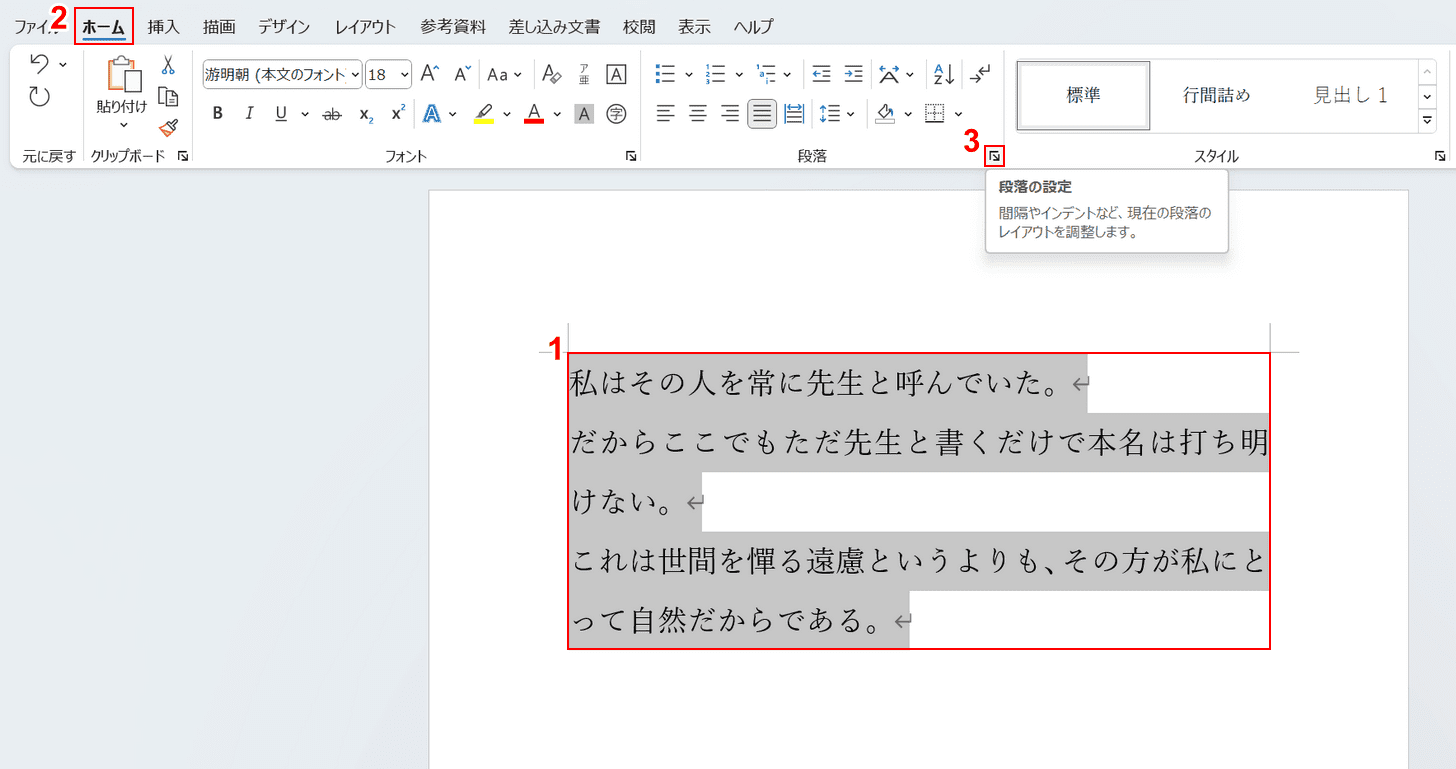The height and width of the screenshot is (769, 1456).
Task: Apply yellow text highlight color
Action: coord(484,114)
